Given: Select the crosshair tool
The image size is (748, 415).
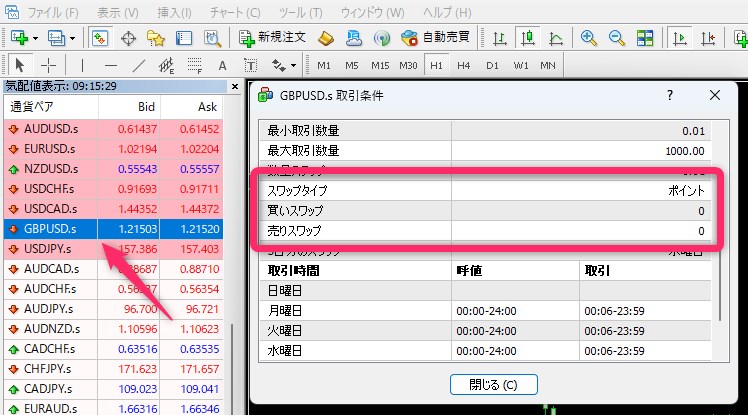Looking at the screenshot, I should click(48, 65).
